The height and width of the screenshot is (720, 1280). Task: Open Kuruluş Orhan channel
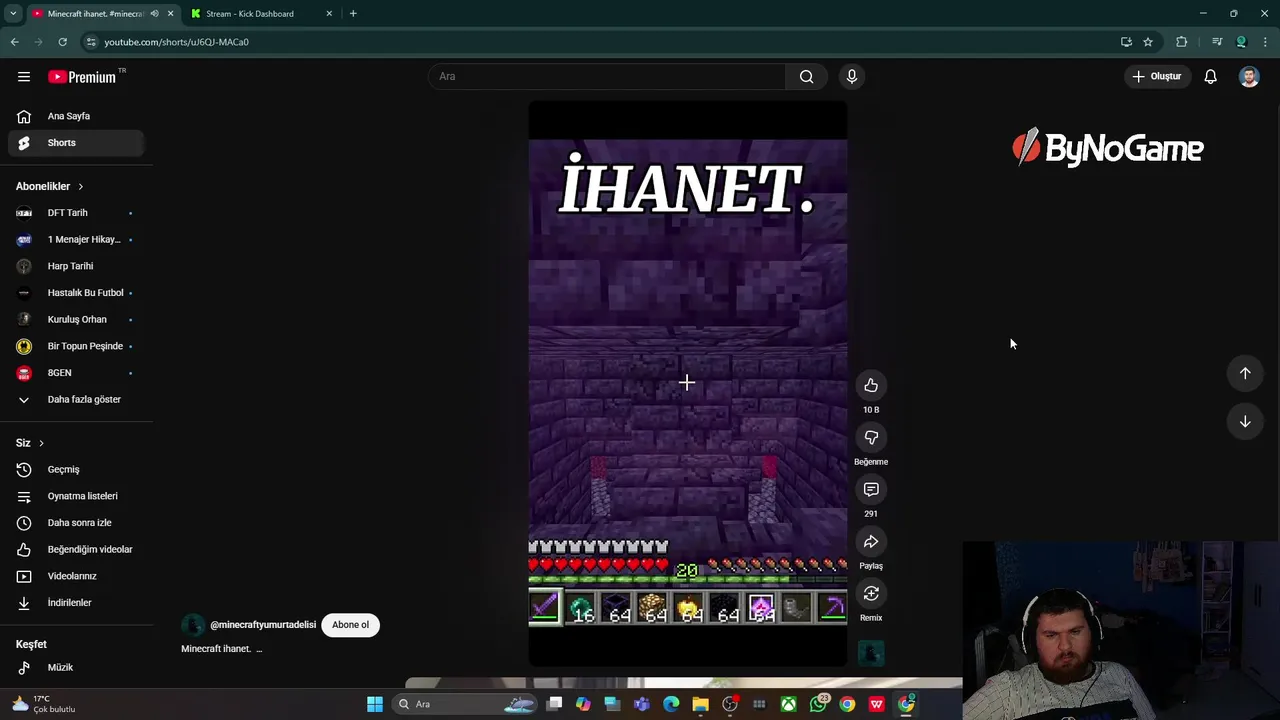point(76,319)
